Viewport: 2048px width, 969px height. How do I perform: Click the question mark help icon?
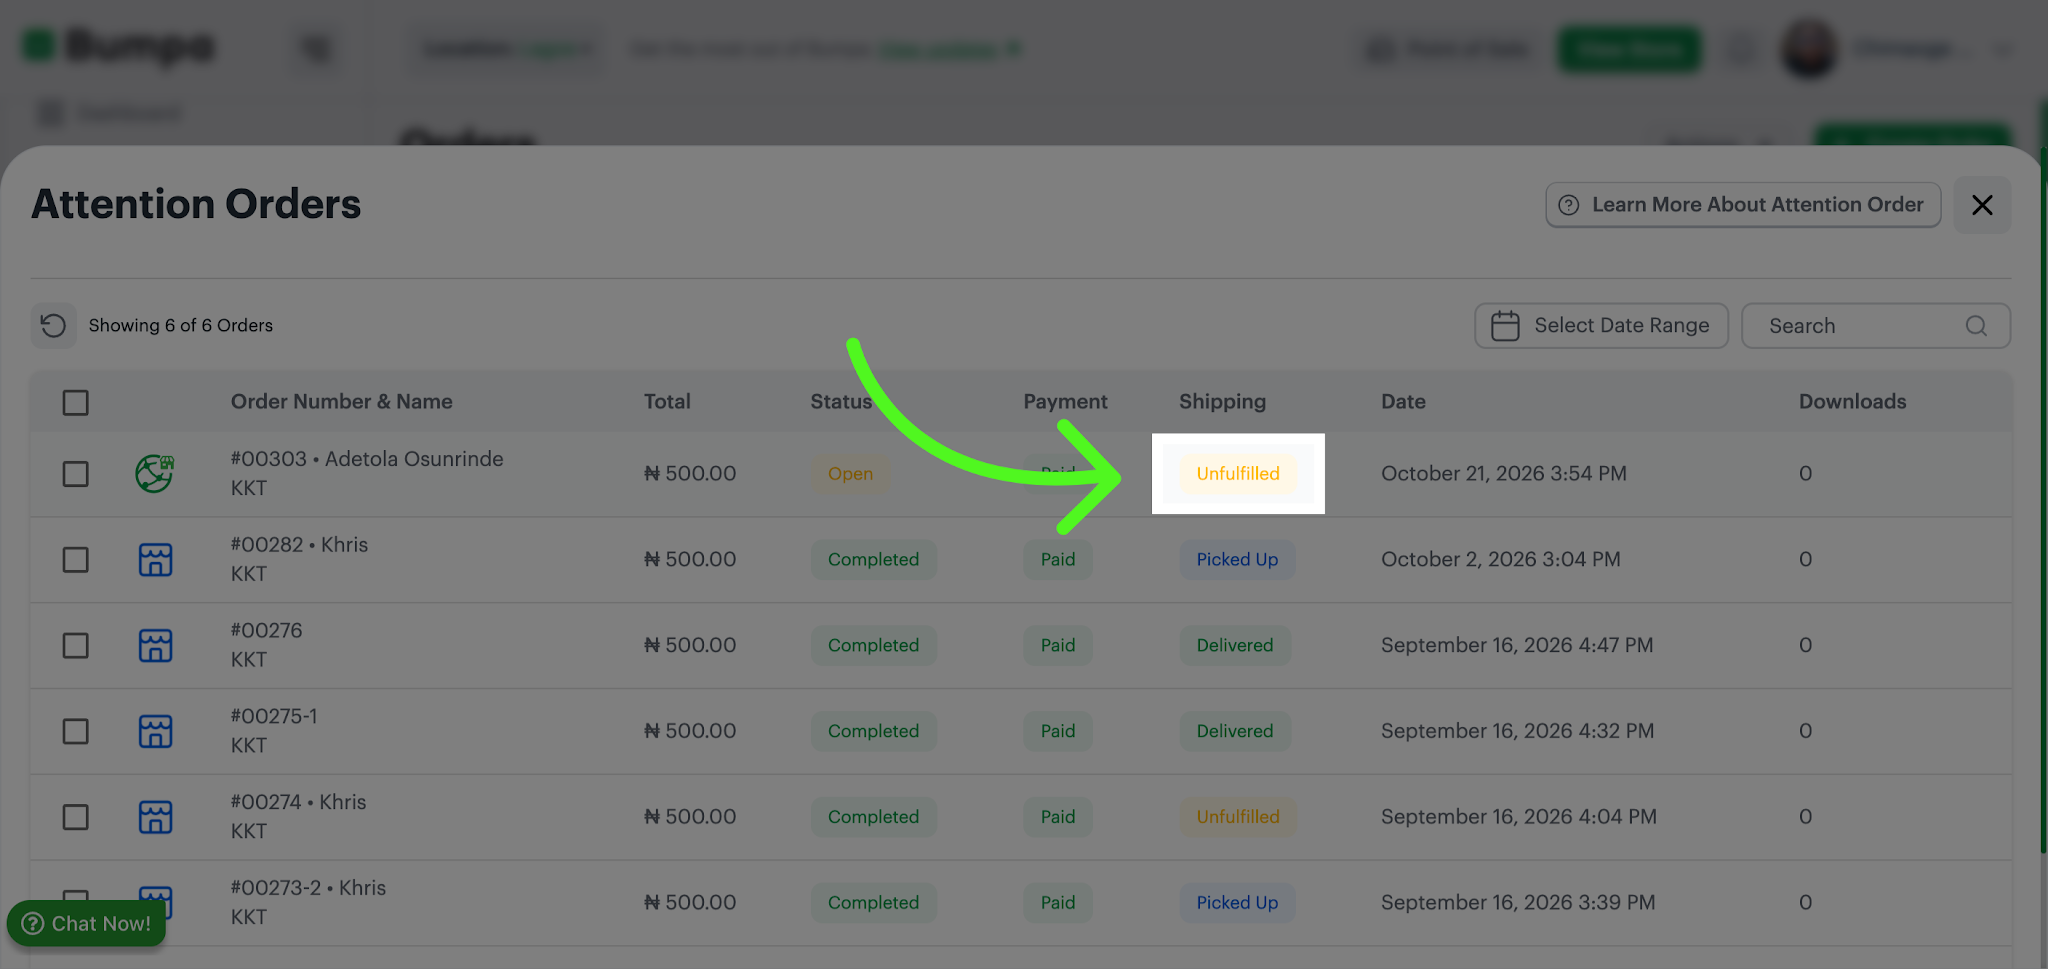1569,205
